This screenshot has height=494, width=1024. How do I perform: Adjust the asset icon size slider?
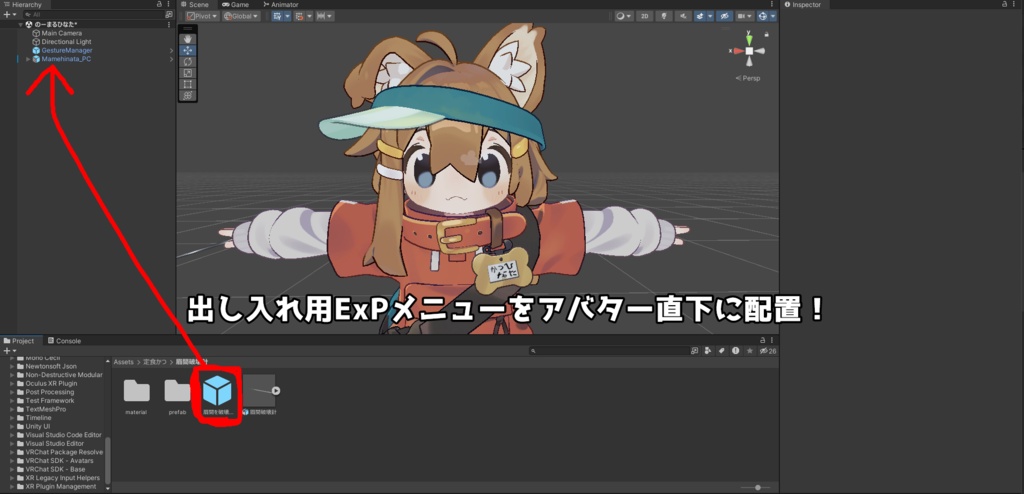click(x=756, y=487)
